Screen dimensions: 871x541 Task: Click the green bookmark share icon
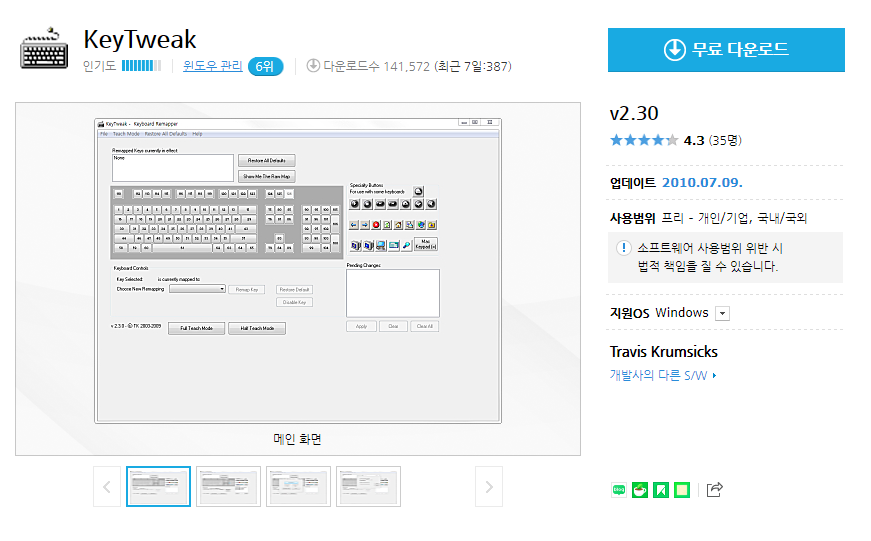[x=660, y=489]
